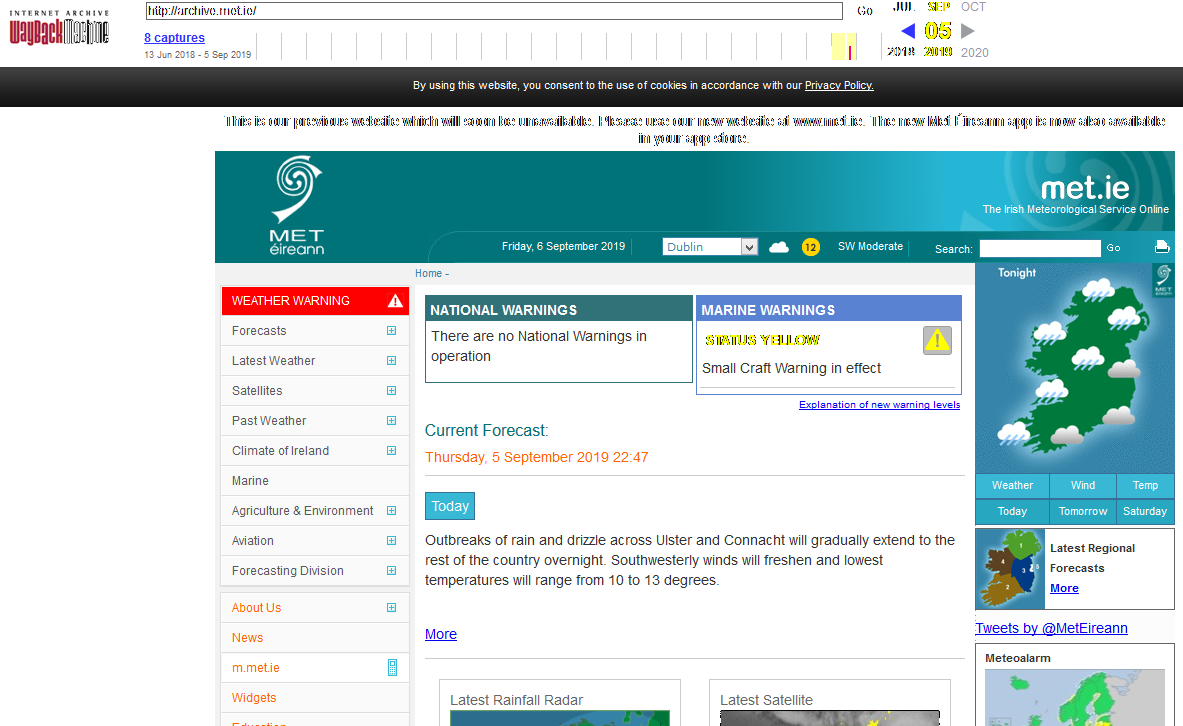The image size is (1183, 726).
Task: Expand the Forecasting Division menu
Action: tap(392, 571)
